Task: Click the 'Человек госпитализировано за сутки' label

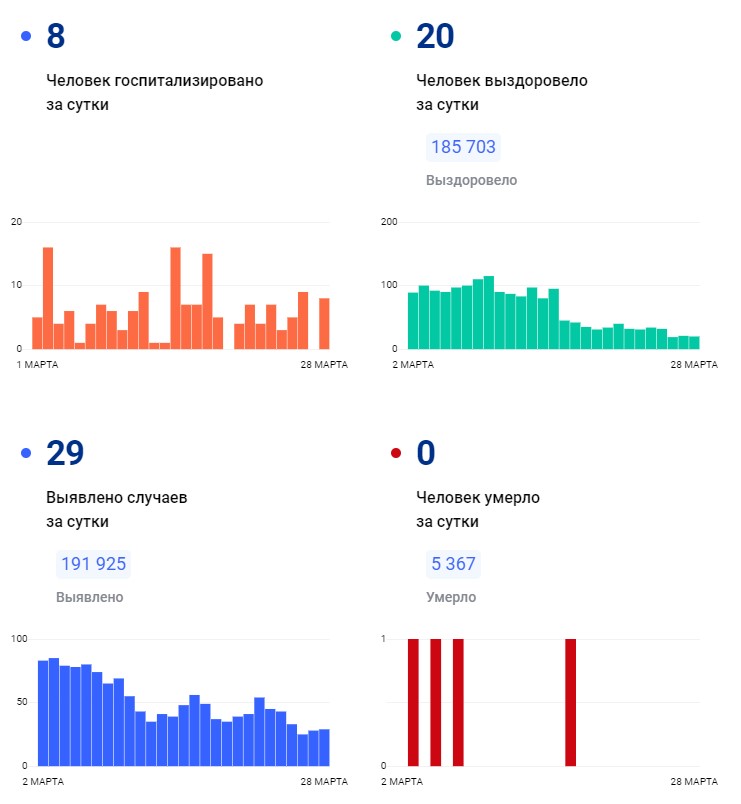Action: (154, 92)
